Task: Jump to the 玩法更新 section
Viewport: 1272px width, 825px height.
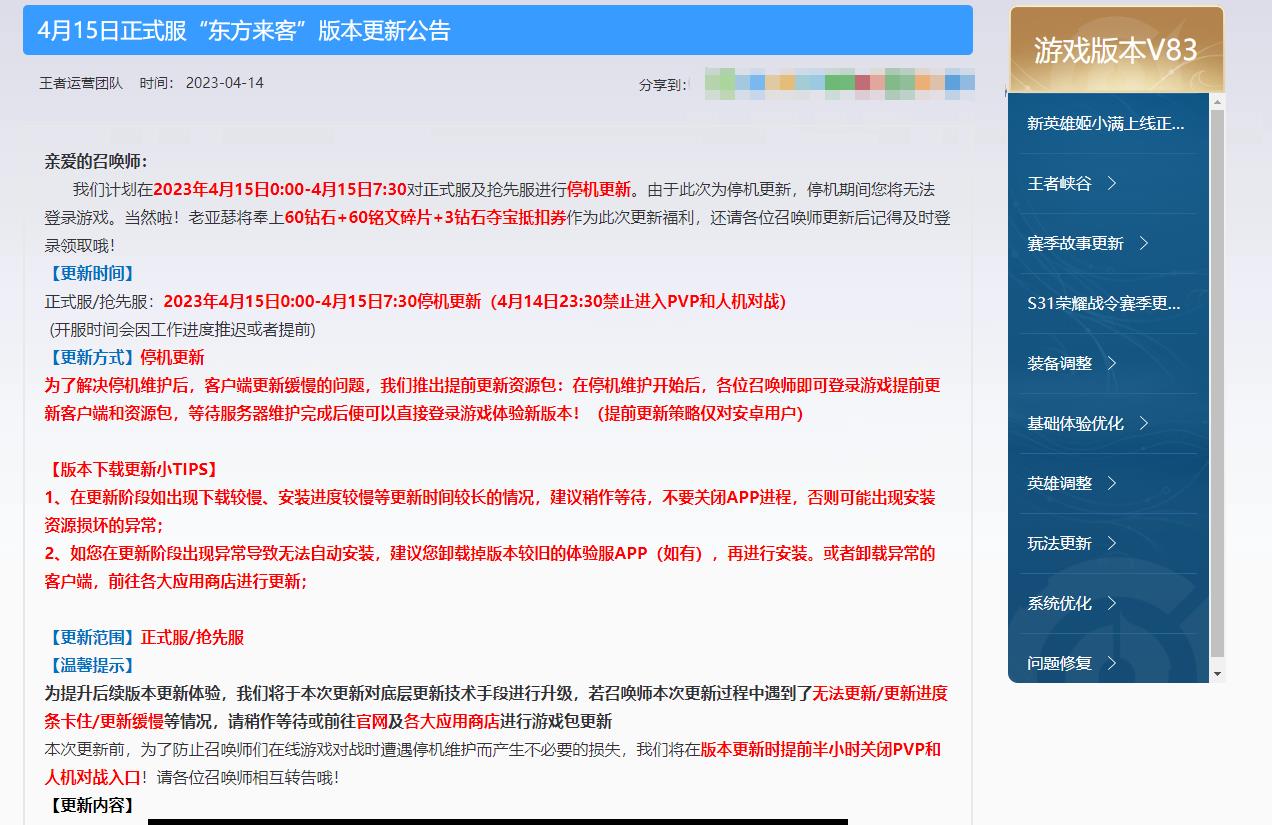Action: tap(1059, 543)
